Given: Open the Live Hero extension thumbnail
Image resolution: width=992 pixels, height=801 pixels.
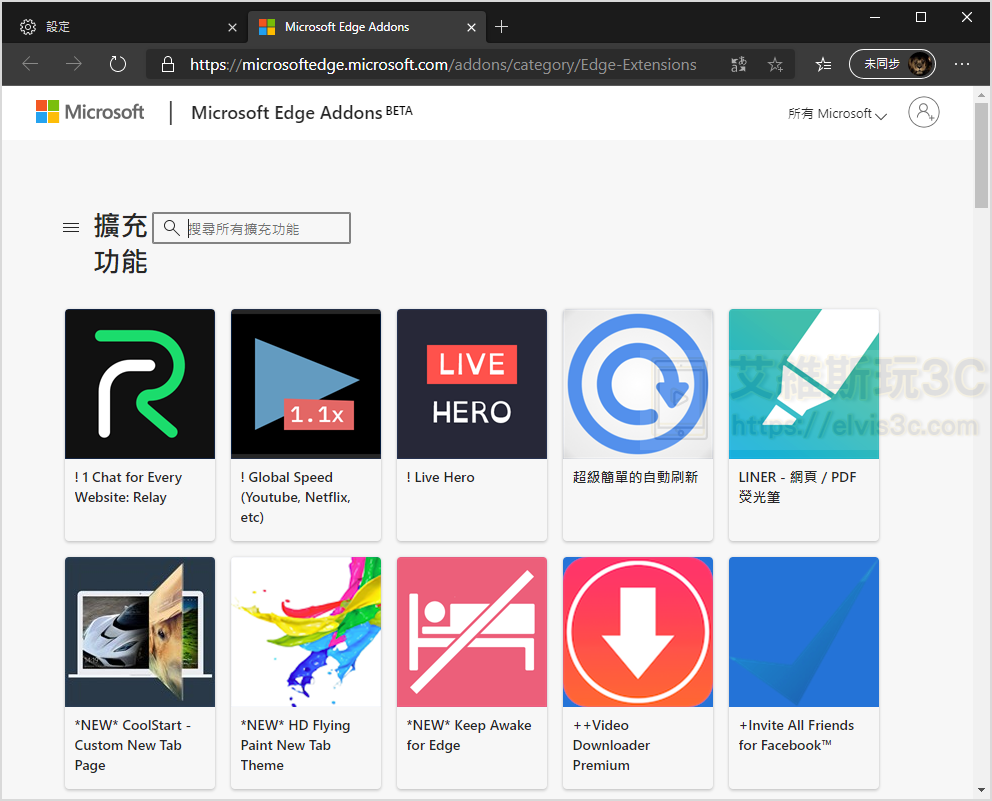Looking at the screenshot, I should 472,384.
